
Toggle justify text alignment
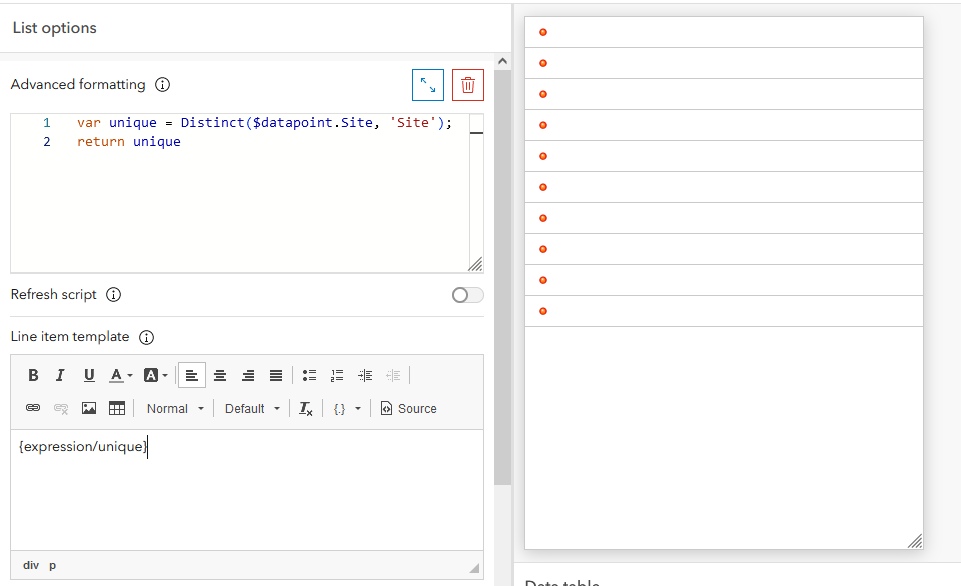coord(276,375)
